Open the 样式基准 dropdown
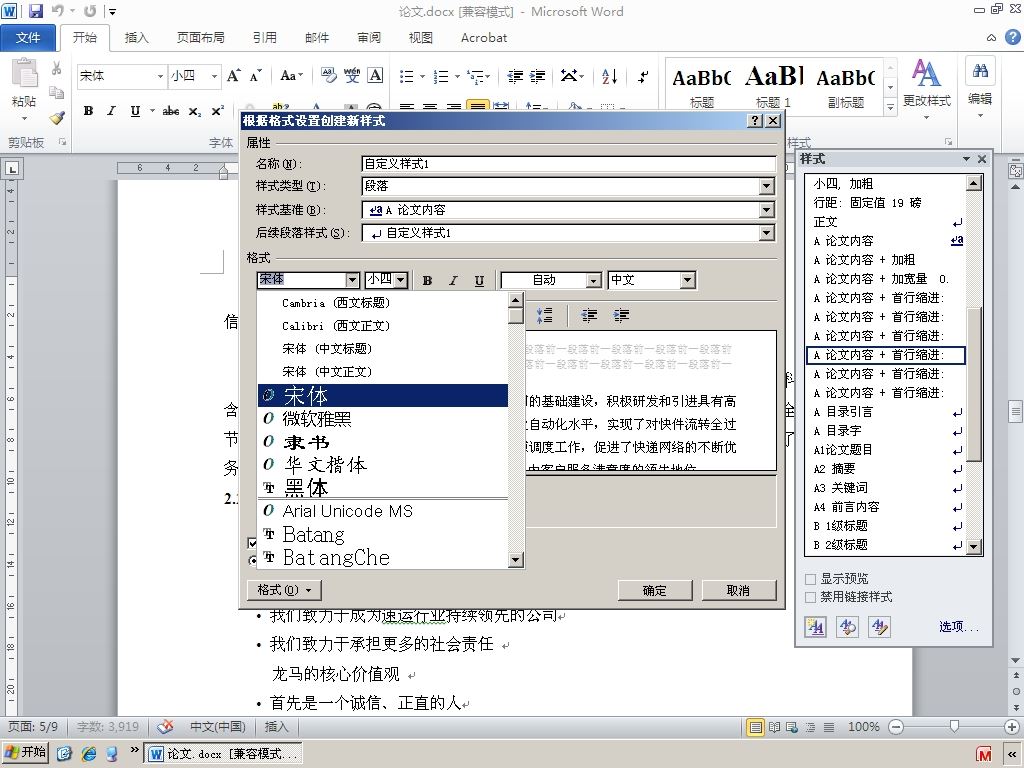 767,210
